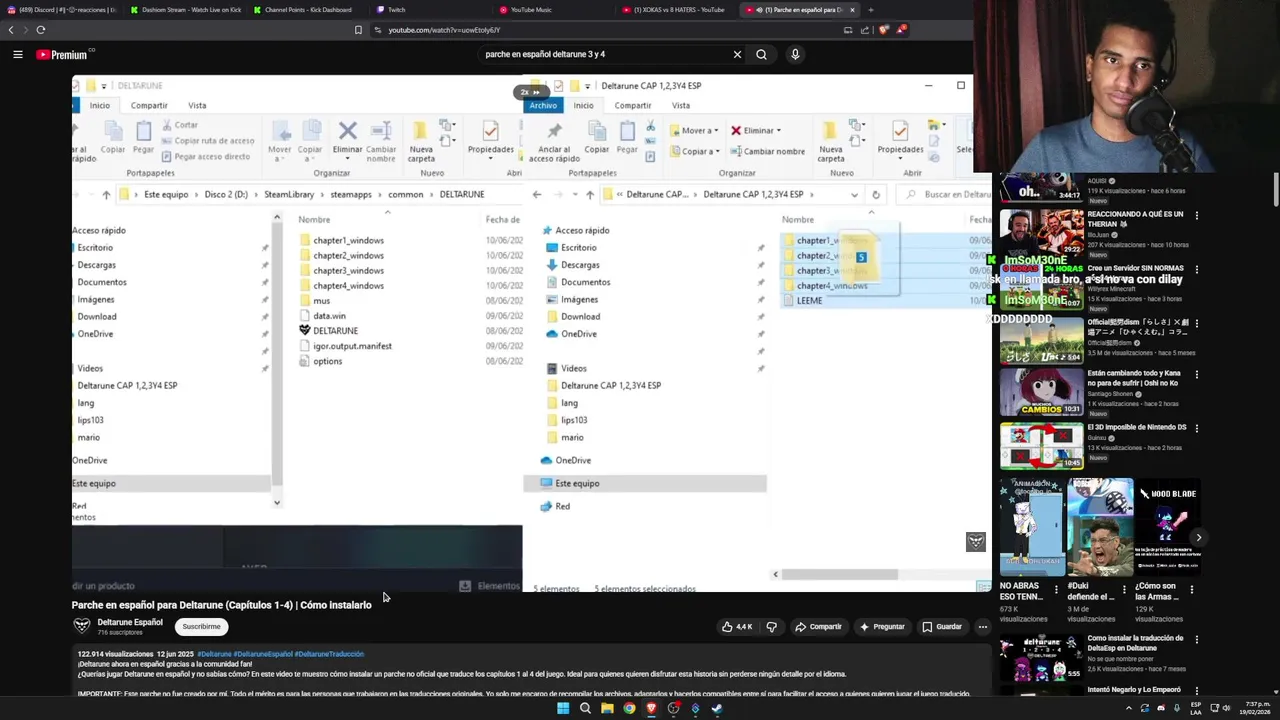Screen dimensions: 1280x720
Task: Bookmark this page from the address bar
Action: pos(358,30)
